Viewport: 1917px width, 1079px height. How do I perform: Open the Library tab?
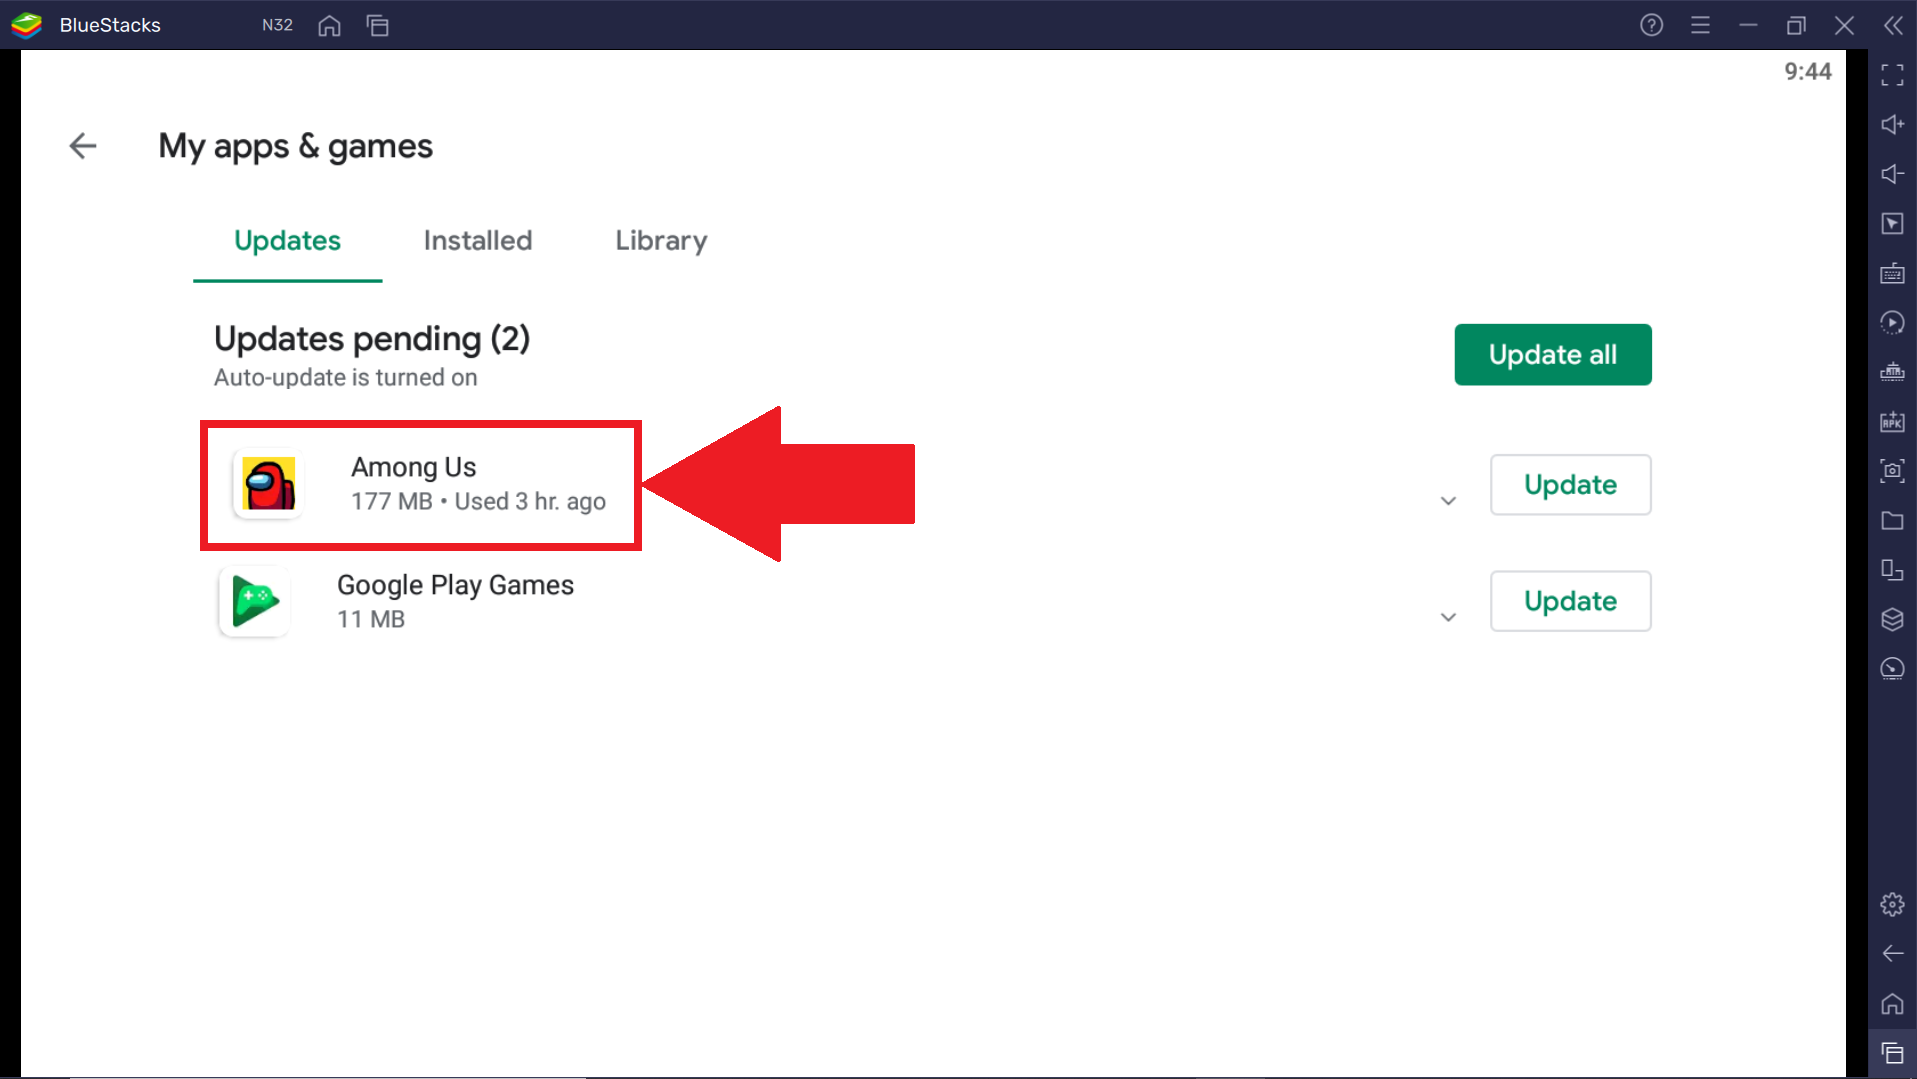(660, 240)
